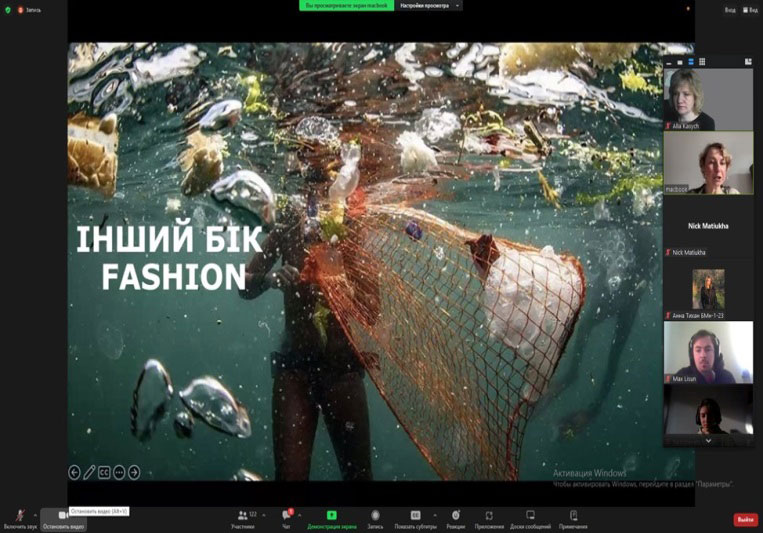Open the more options ellipsis on slide
This screenshot has height=533, width=763.
click(119, 472)
